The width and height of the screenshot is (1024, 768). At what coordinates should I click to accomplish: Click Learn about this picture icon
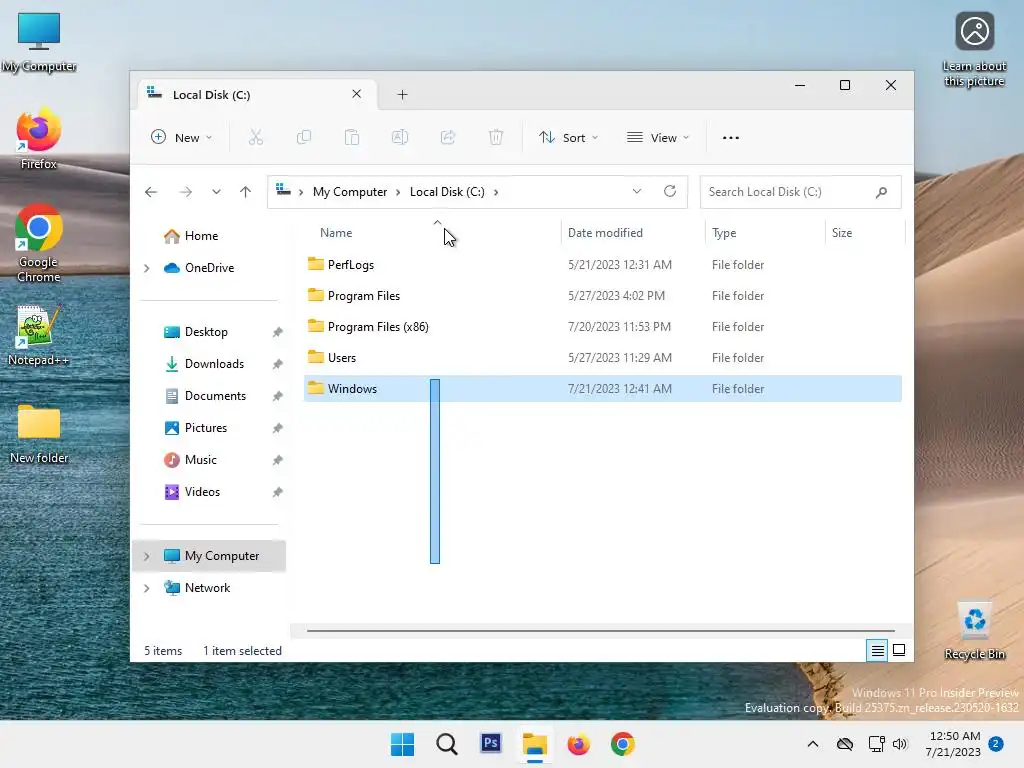(974, 49)
